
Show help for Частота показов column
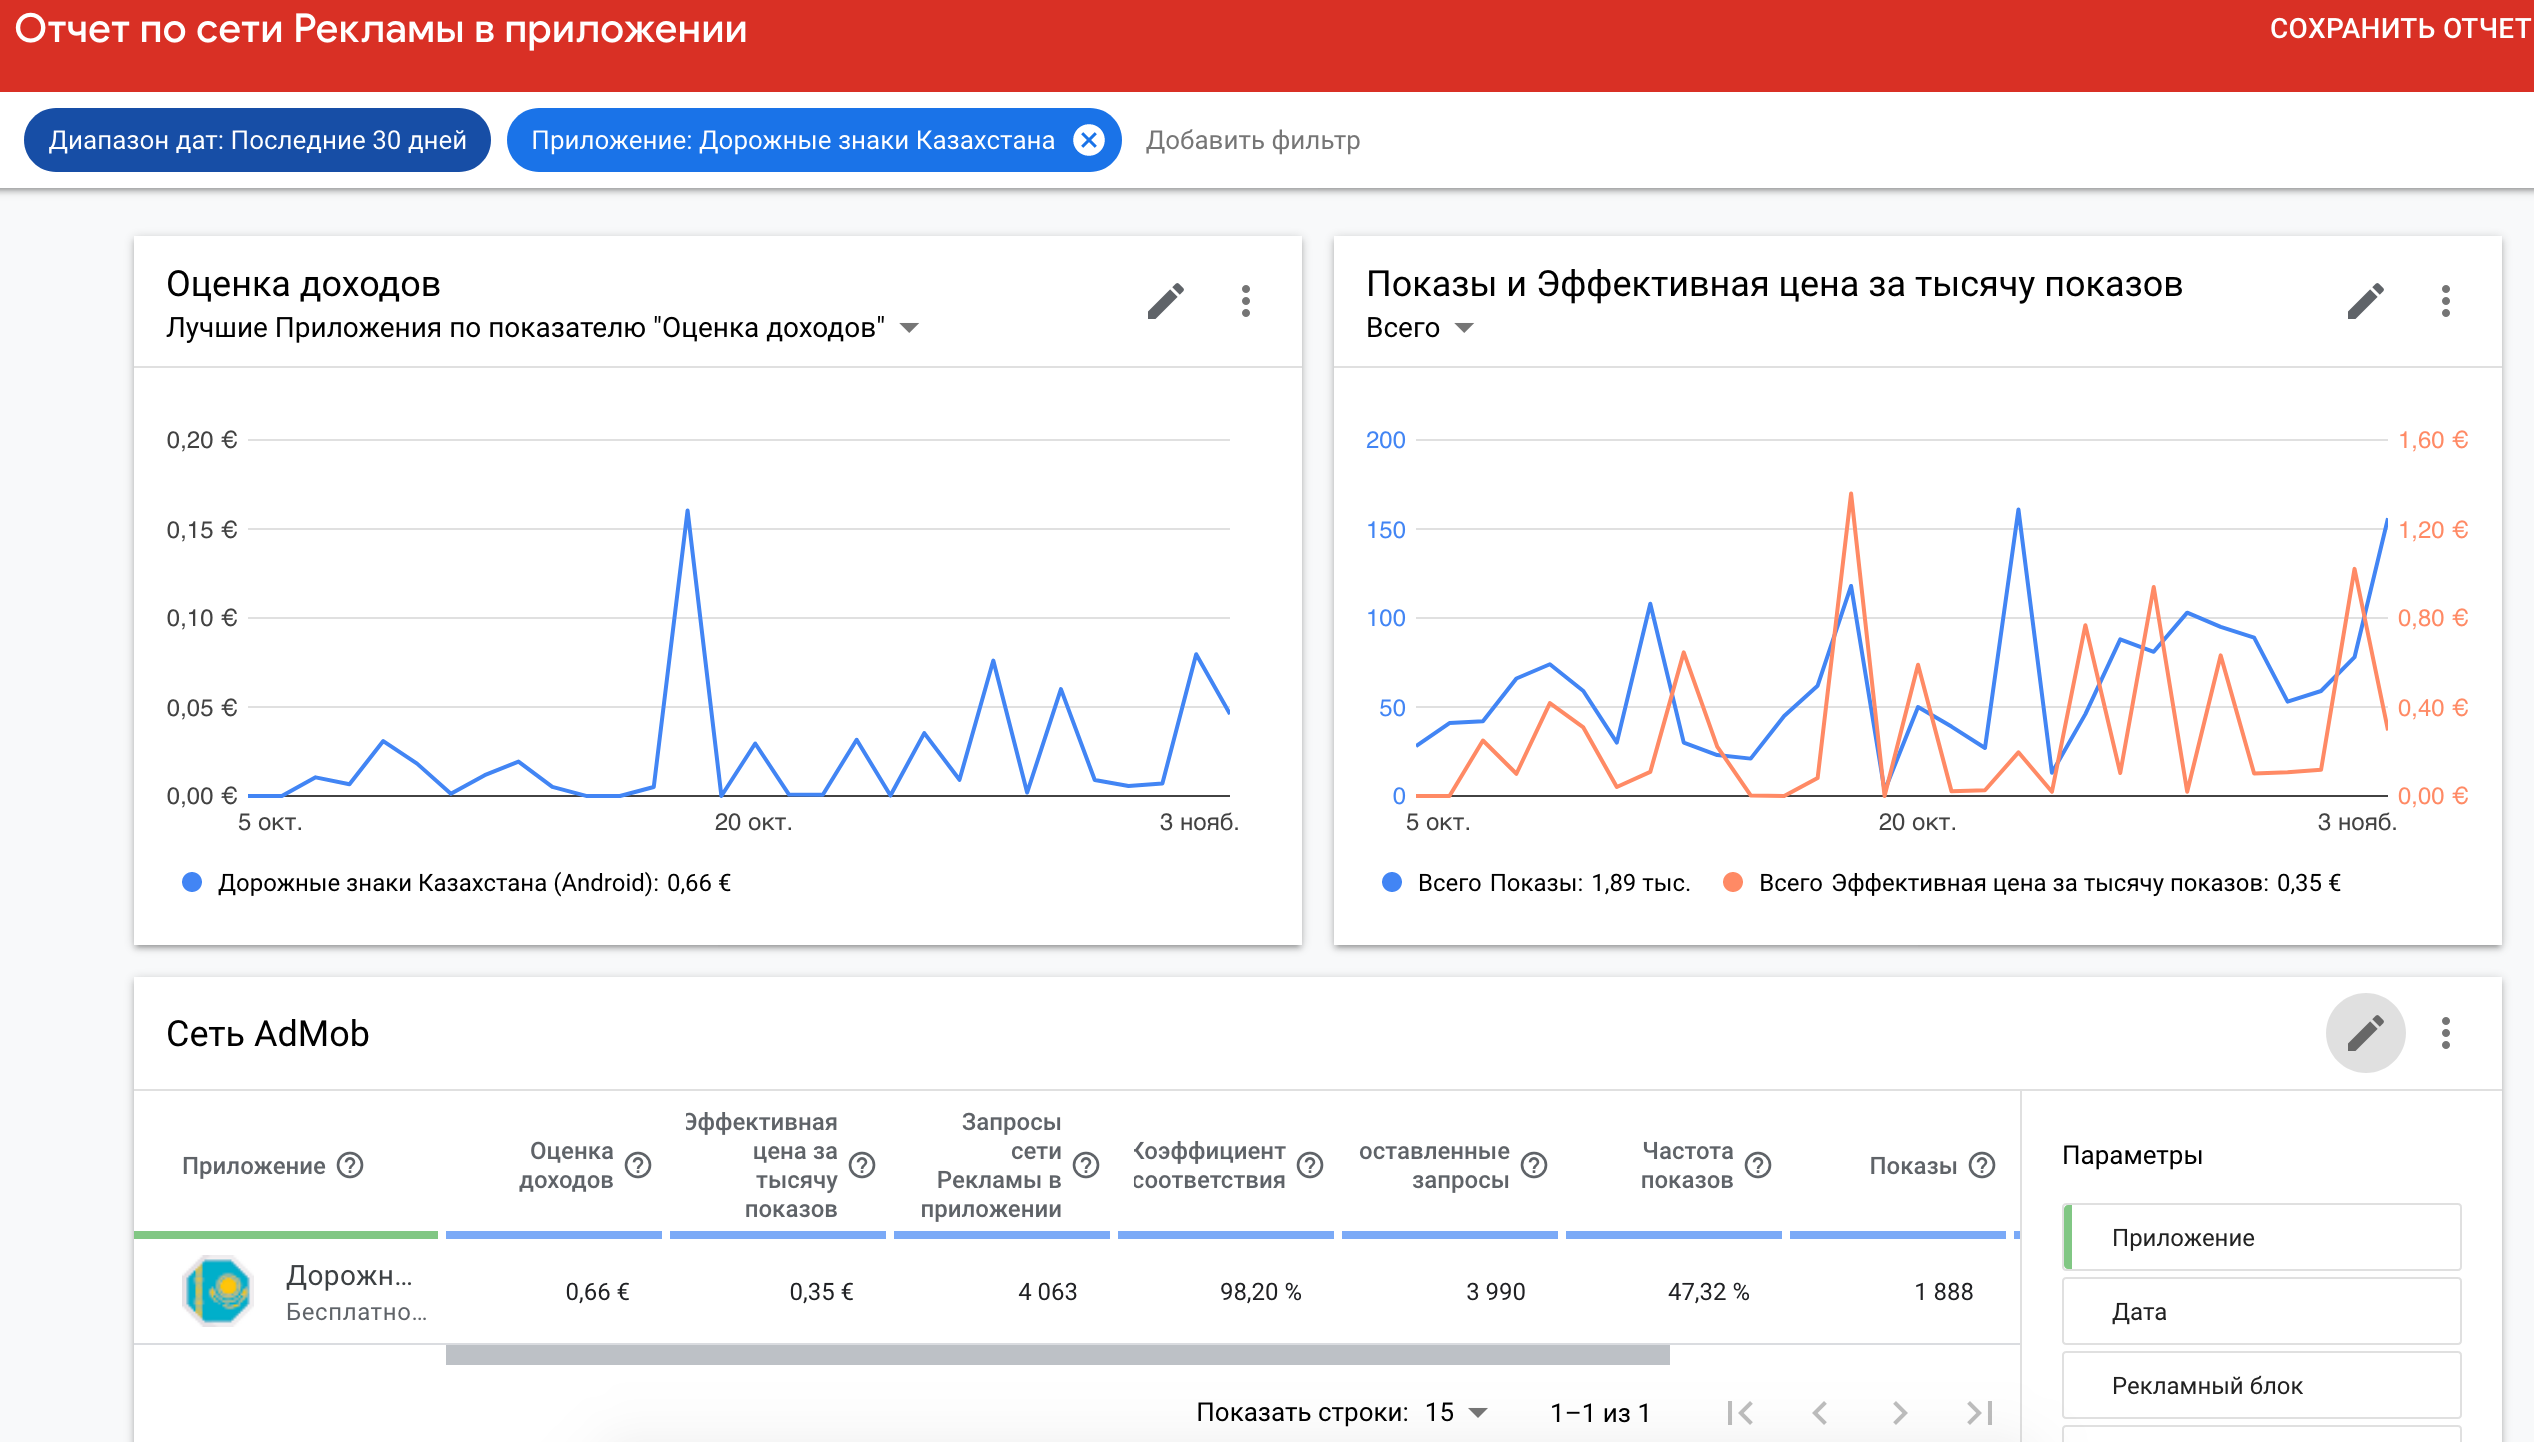1758,1165
